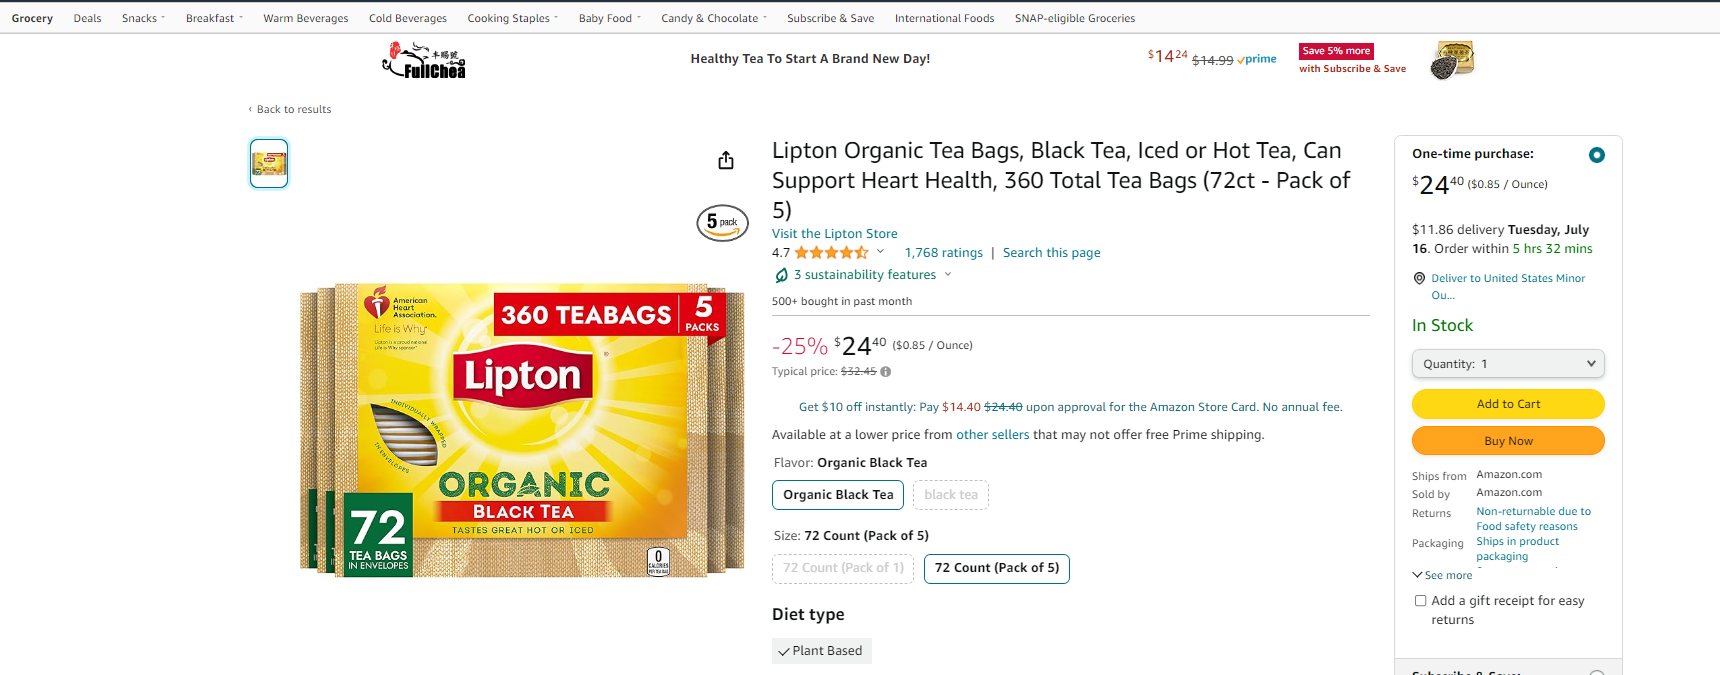This screenshot has width=1720, height=675.
Task: Select the product thumbnail image
Action: 269,163
